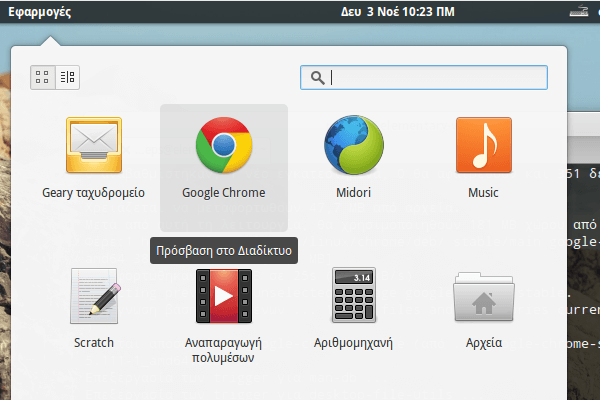This screenshot has width=600, height=400.
Task: Open the Εφαρμογές menu in top panel
Action: coord(39,12)
